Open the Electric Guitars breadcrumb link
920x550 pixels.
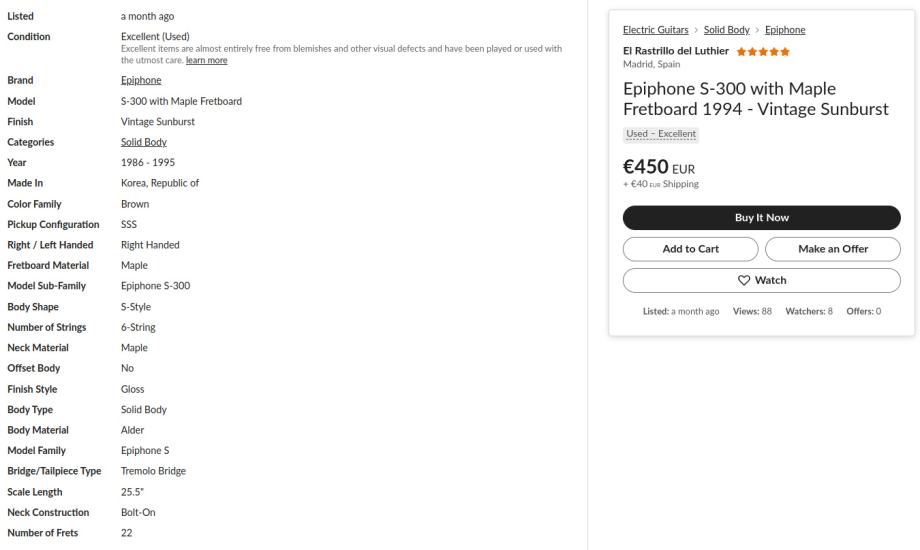(x=655, y=30)
